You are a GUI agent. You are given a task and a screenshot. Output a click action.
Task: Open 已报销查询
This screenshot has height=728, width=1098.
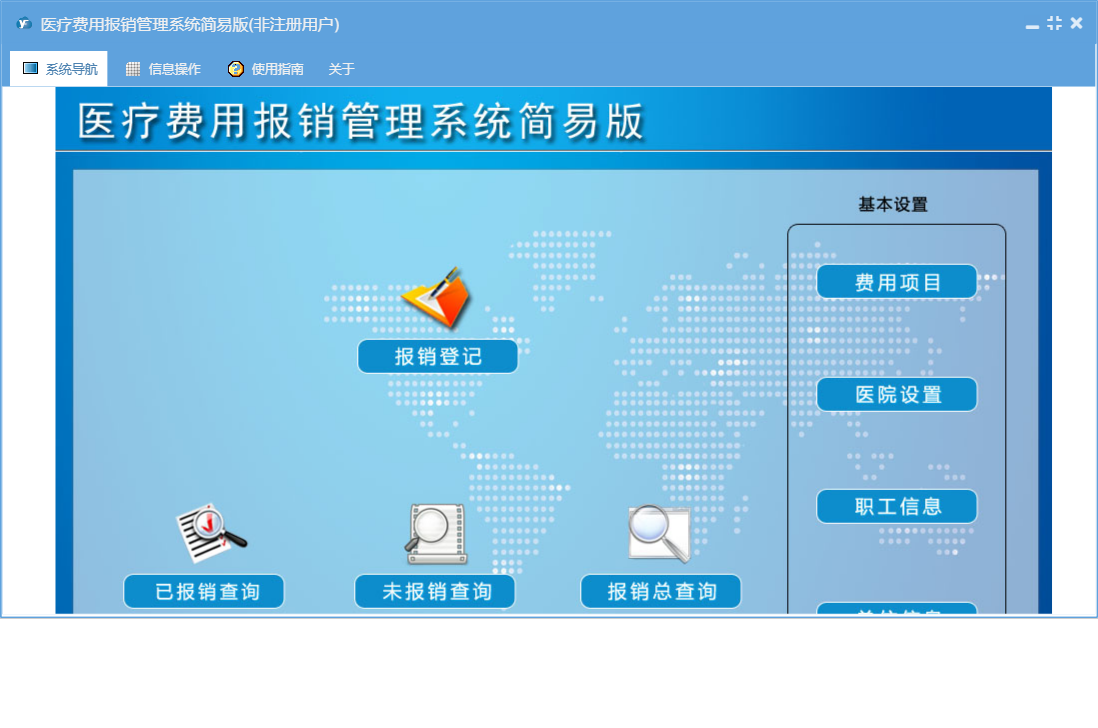(x=204, y=592)
